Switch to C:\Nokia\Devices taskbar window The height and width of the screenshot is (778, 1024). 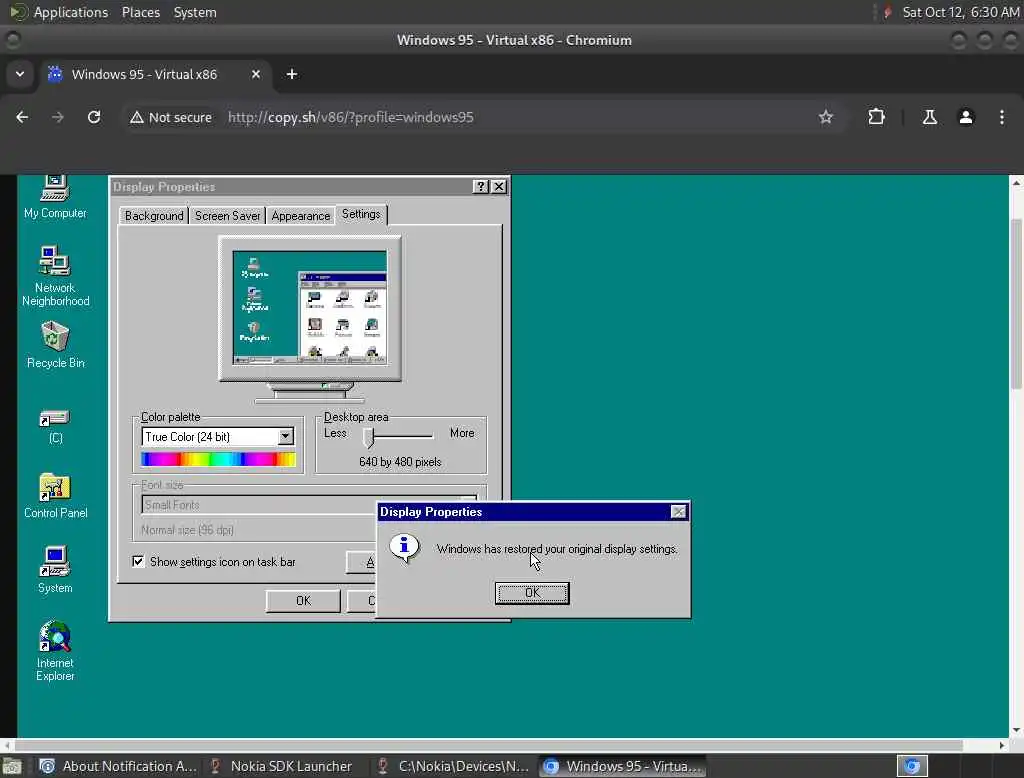pos(454,766)
